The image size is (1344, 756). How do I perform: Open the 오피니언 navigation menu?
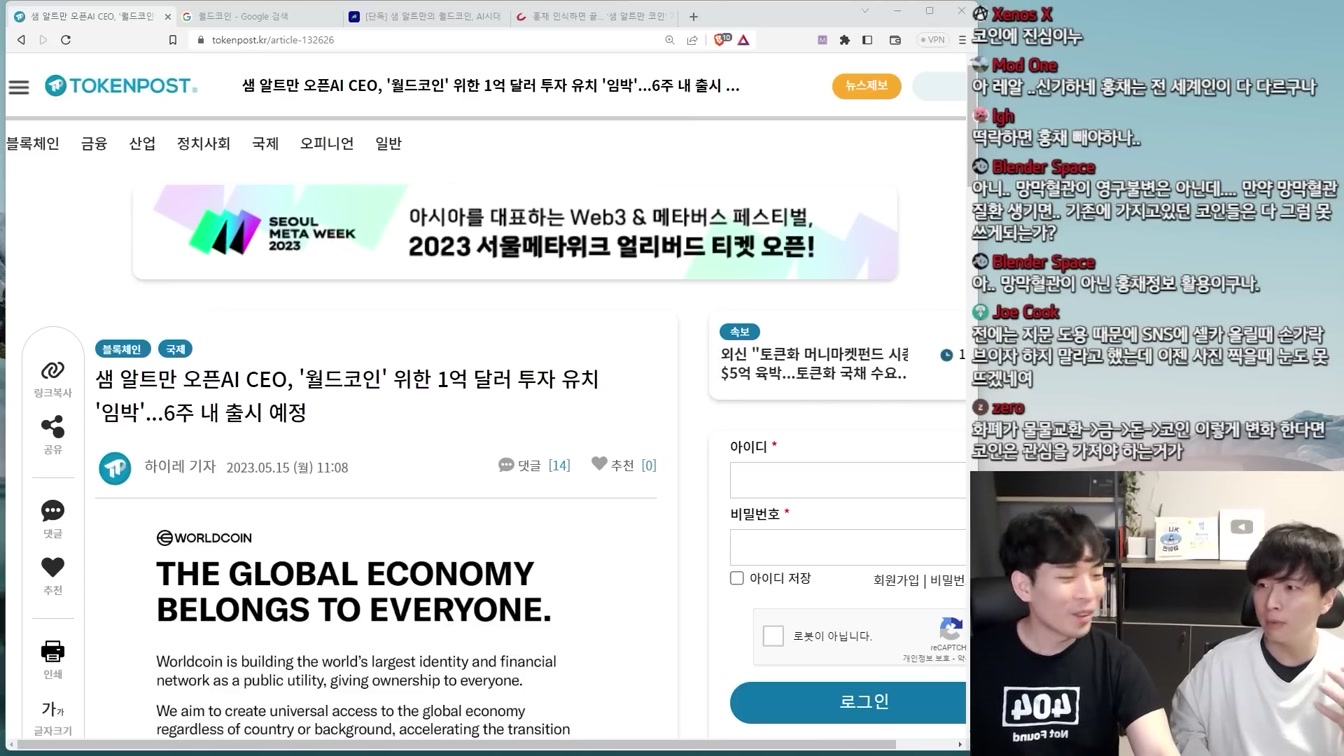[x=327, y=143]
